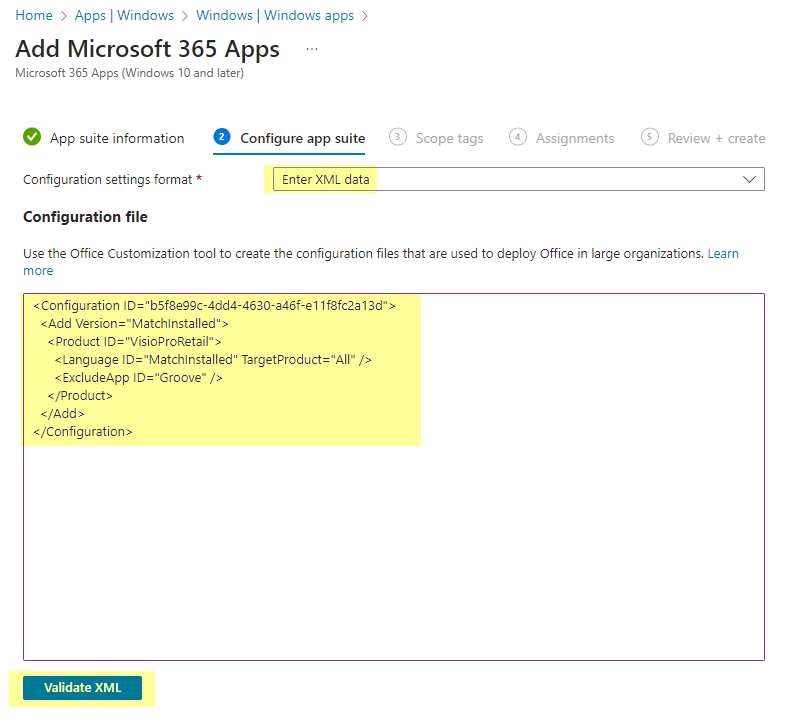Switch to the Scope tags tab
Image resolution: width=792 pixels, height=721 pixels.
pyautogui.click(x=450, y=138)
